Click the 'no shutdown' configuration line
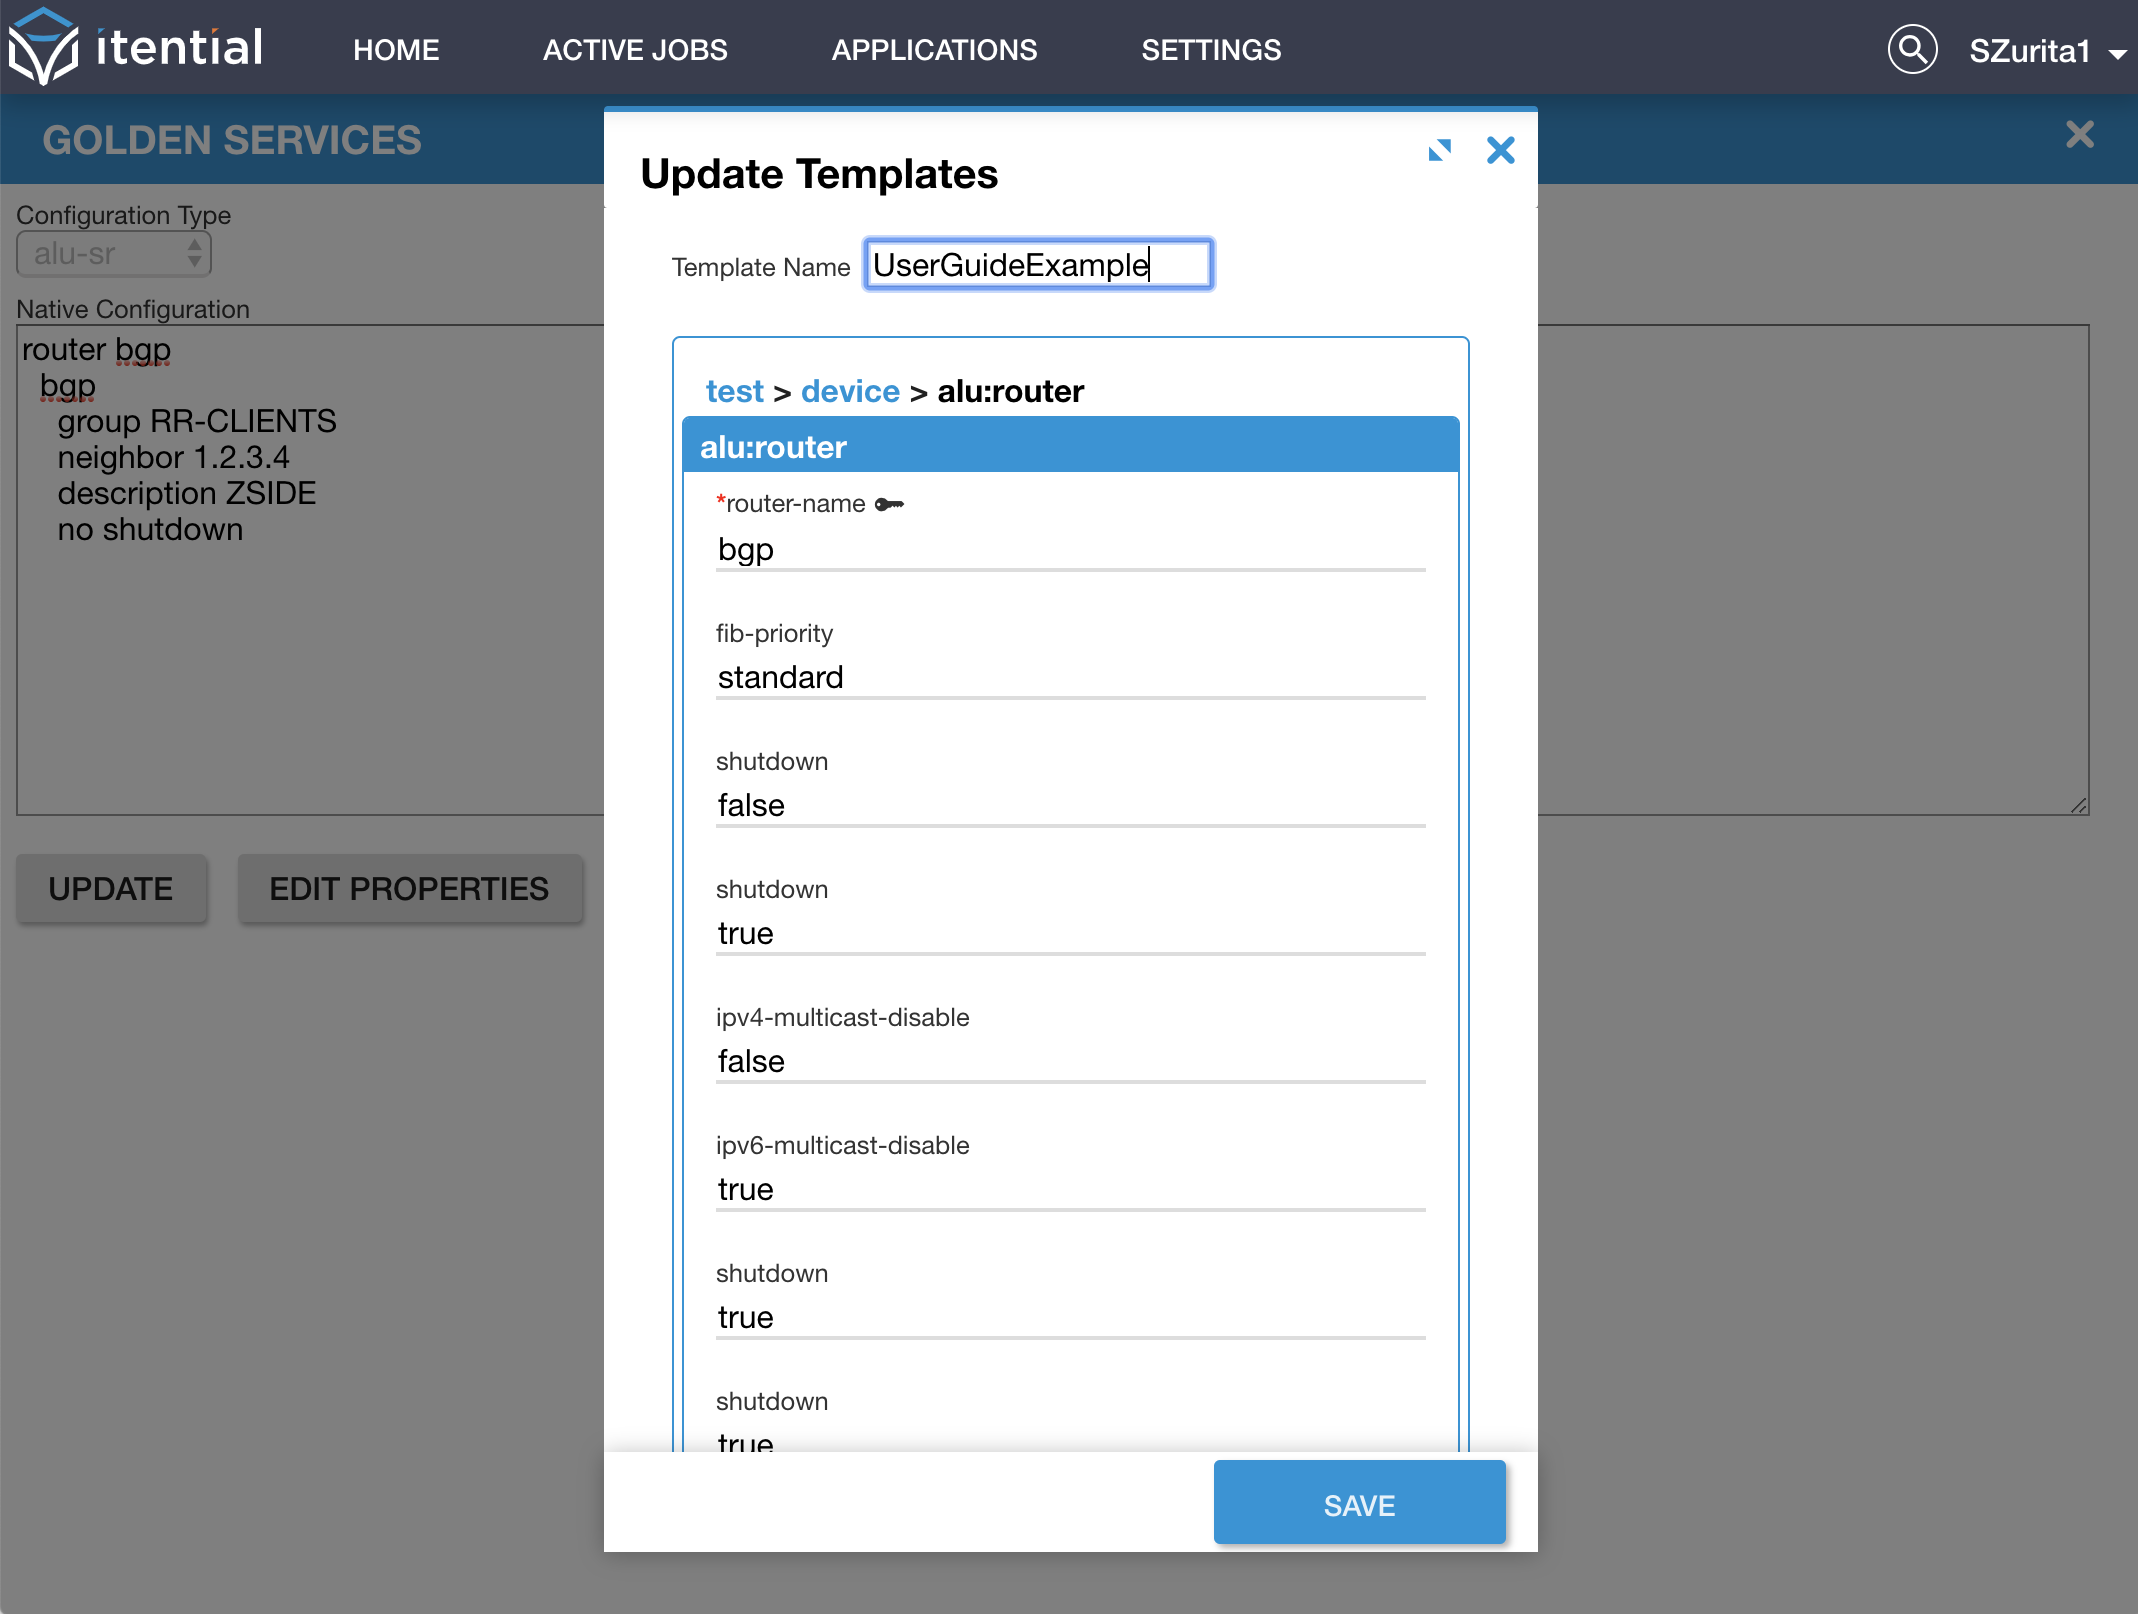2138x1614 pixels. [150, 530]
